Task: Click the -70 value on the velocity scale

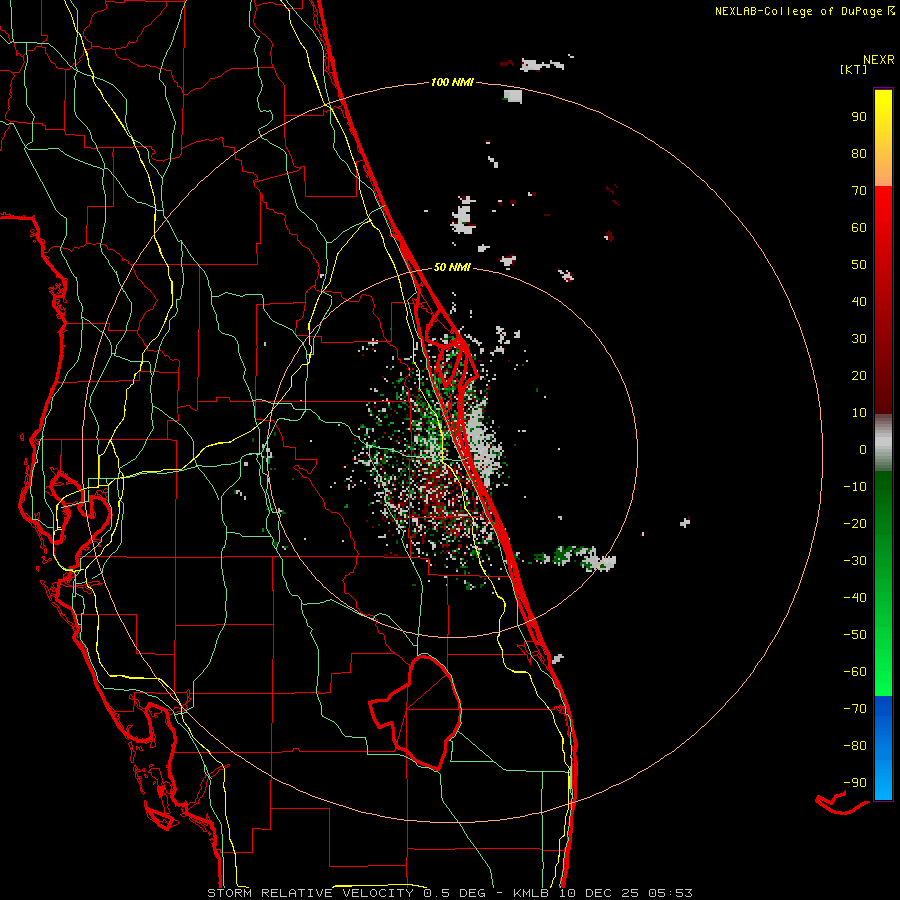Action: pos(855,709)
